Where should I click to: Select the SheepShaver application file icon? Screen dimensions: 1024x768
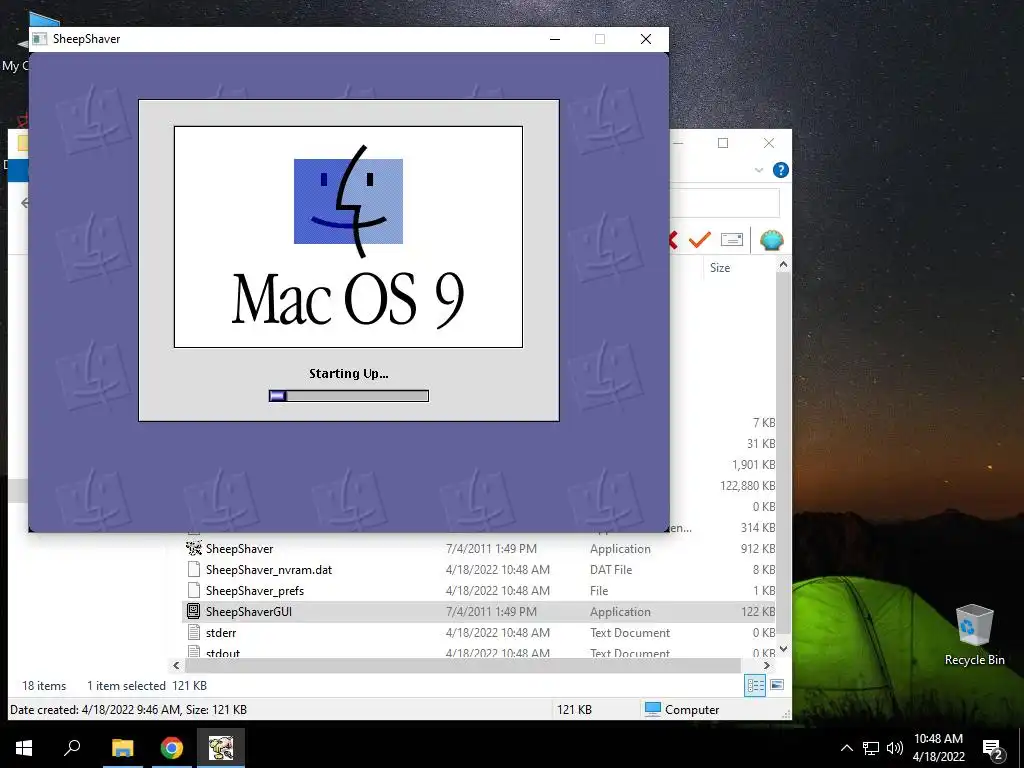(193, 548)
